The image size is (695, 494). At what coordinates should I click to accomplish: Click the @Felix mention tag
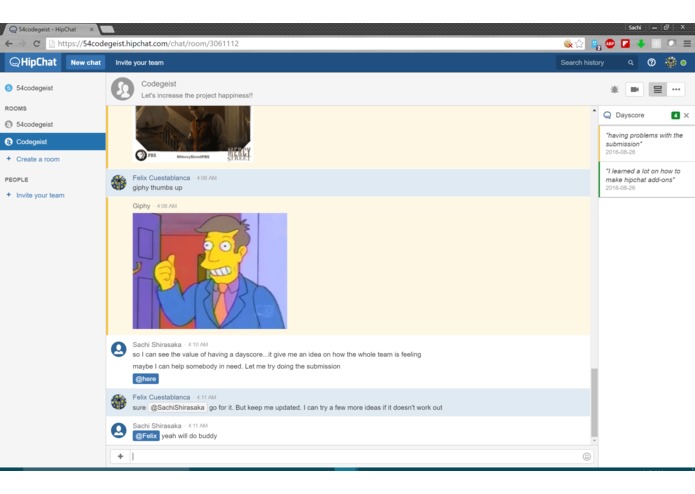point(146,436)
